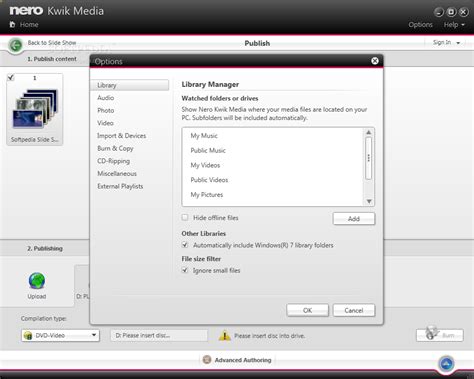The image size is (474, 379).
Task: Select Library in Options sidebar
Action: (130, 85)
